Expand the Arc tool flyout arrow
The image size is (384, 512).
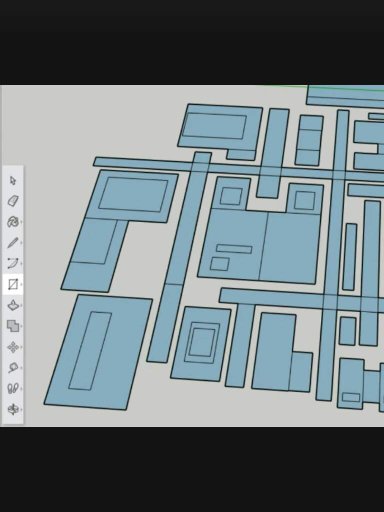21,263
